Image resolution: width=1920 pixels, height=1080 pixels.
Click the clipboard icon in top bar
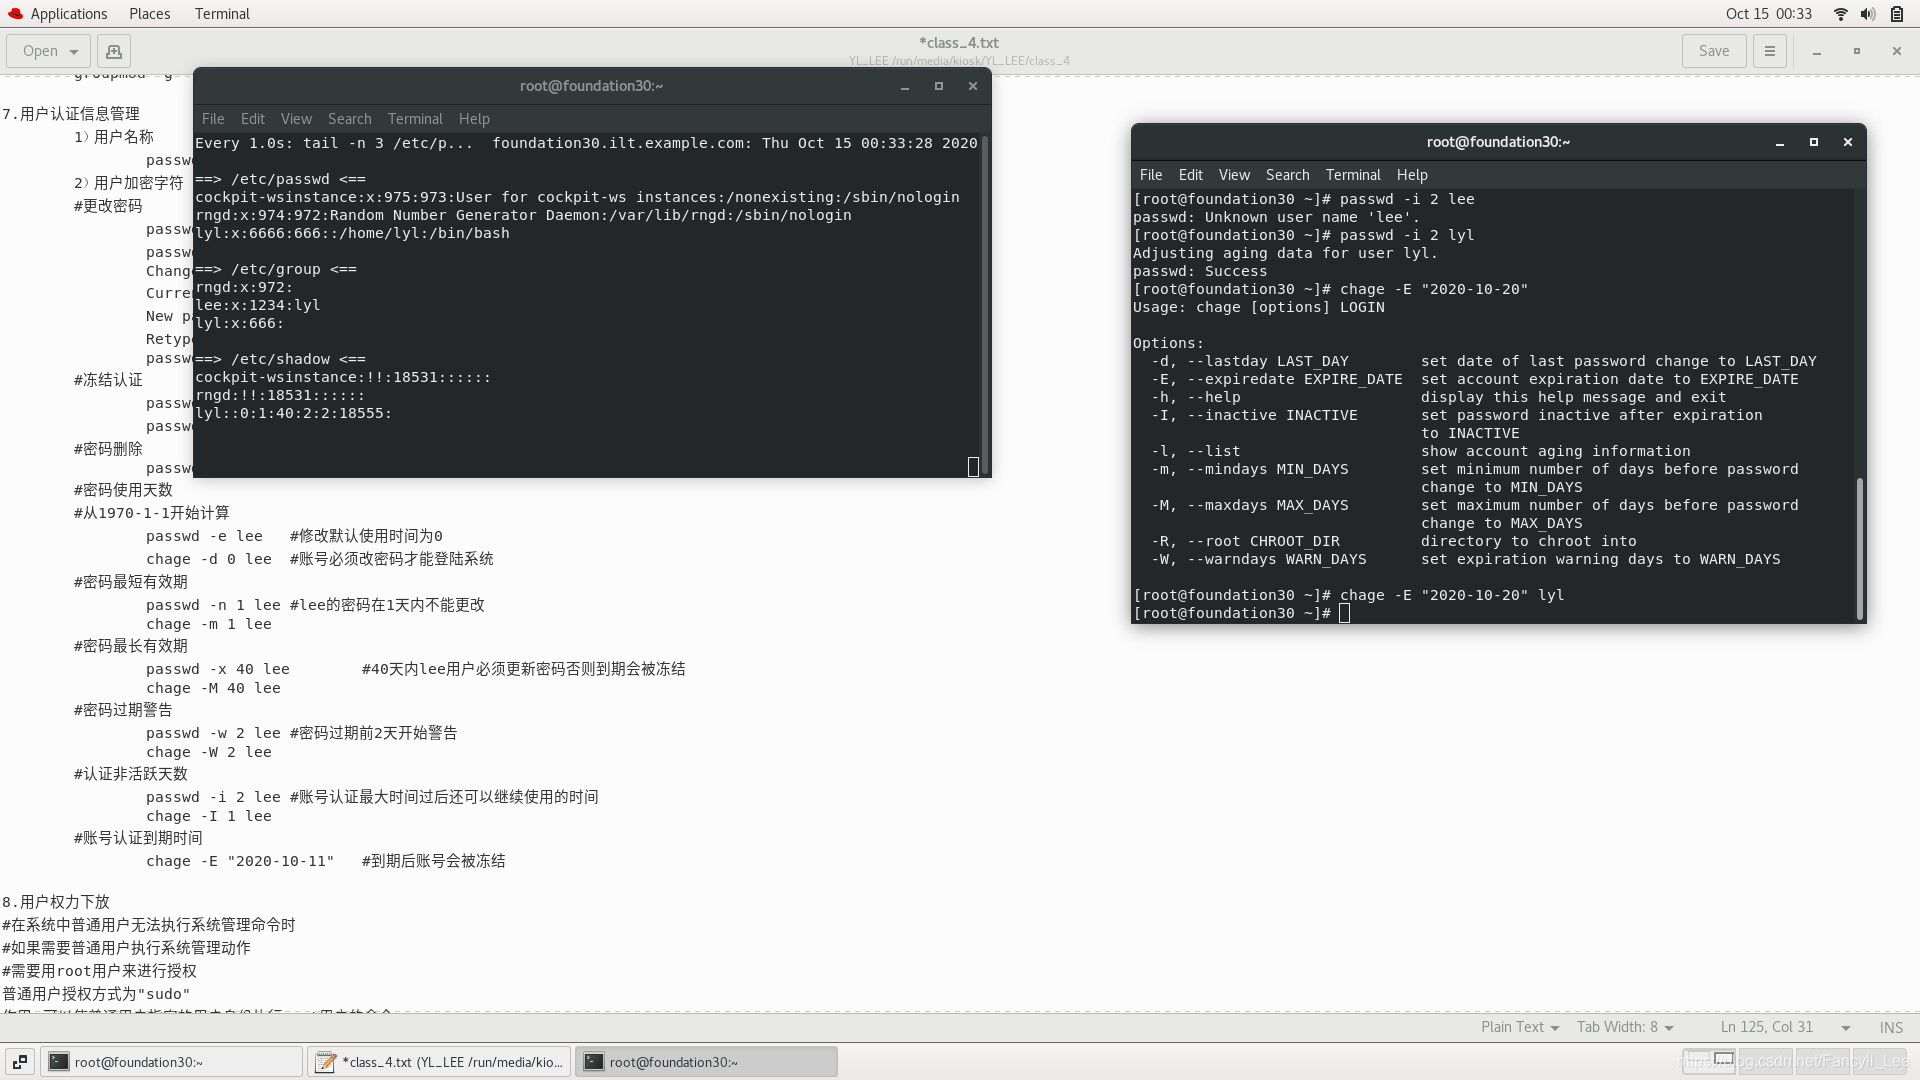pos(1897,14)
